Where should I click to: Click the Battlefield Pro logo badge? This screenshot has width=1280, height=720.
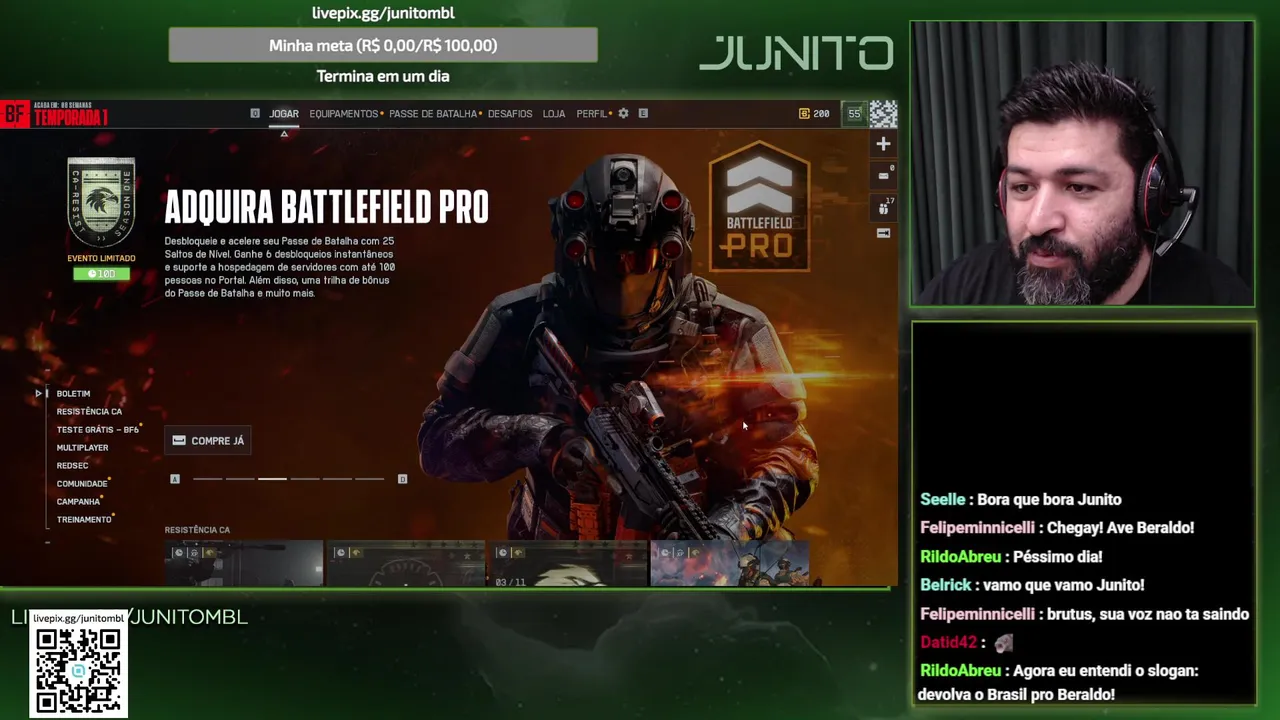pos(760,207)
